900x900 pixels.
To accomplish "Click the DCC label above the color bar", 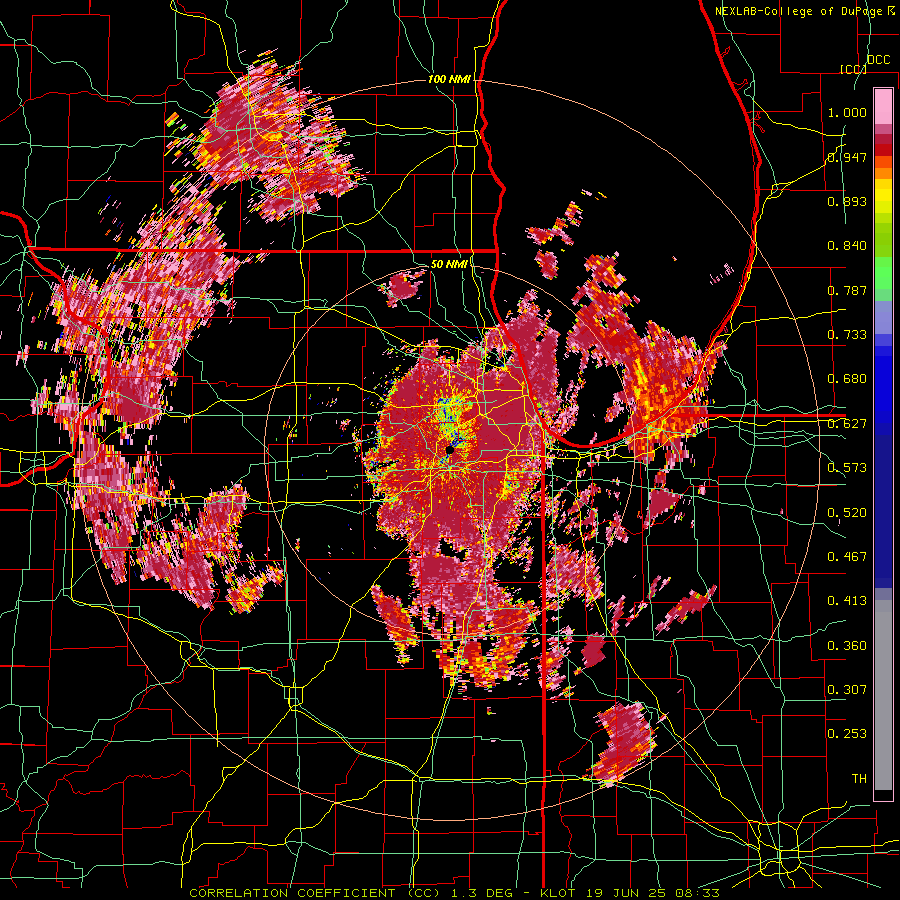I will [879, 60].
